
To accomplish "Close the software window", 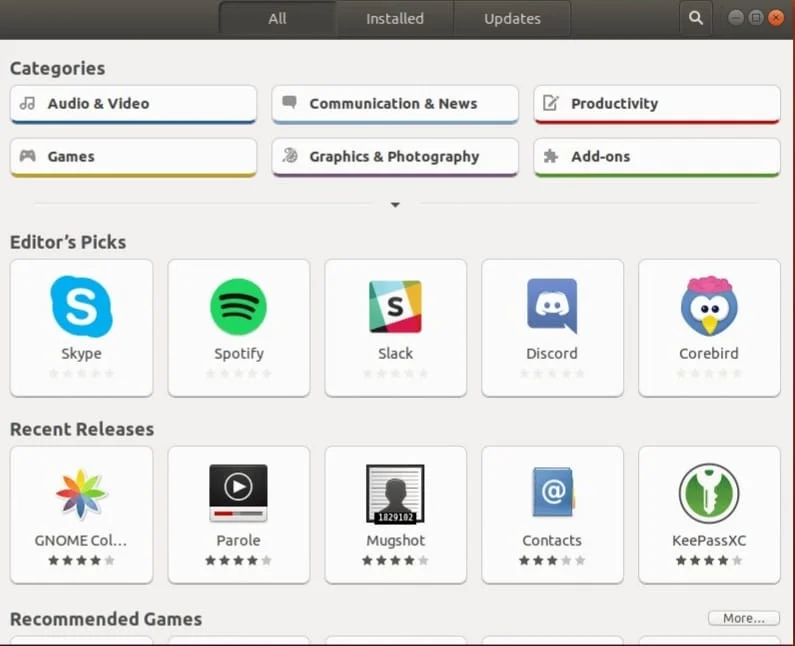I will click(776, 18).
